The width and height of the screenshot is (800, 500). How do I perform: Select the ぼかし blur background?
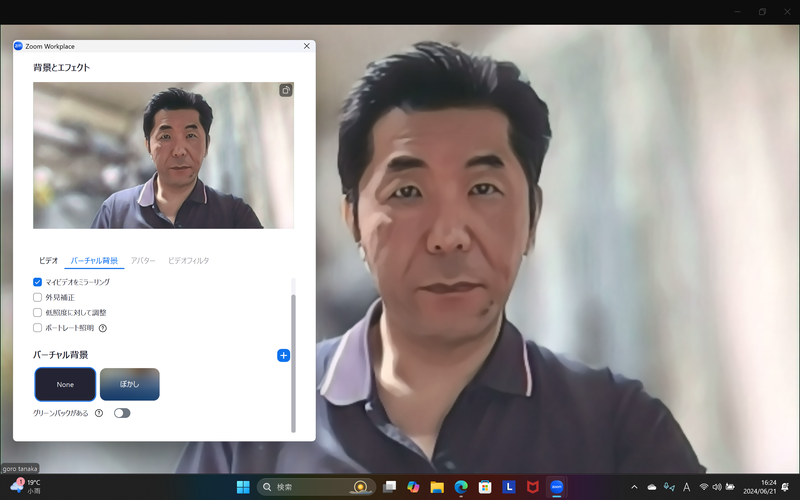pyautogui.click(x=130, y=384)
